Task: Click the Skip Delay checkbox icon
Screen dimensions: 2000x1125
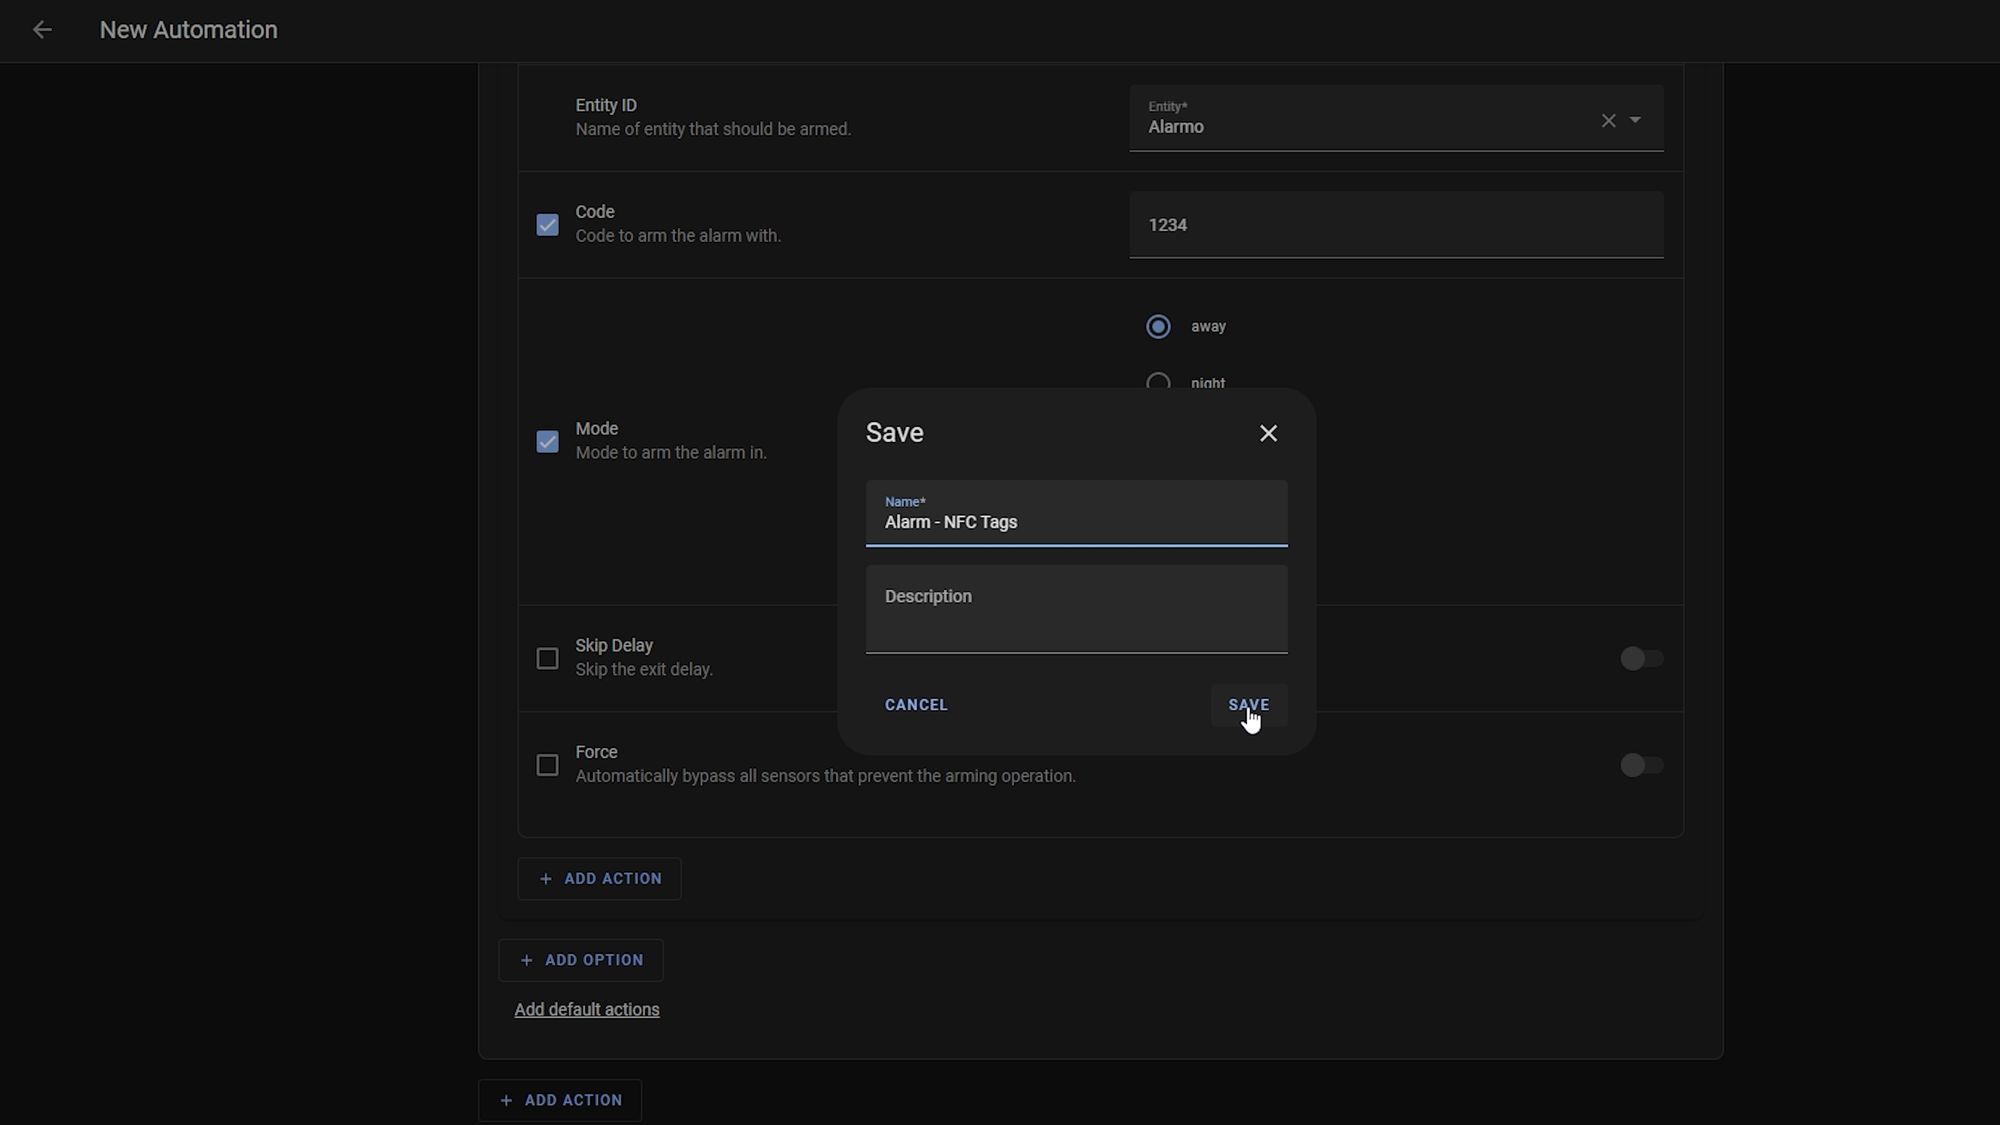Action: 547,657
